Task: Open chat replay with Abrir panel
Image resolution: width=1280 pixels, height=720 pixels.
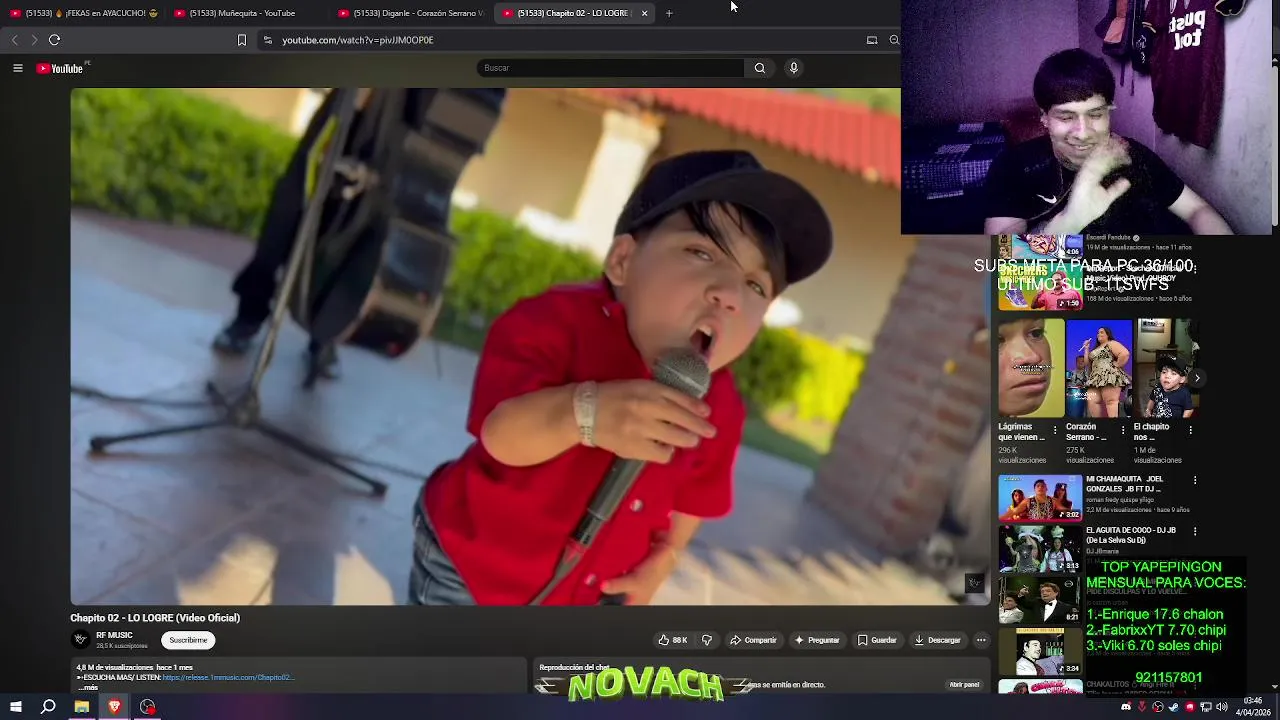Action: [x=964, y=685]
